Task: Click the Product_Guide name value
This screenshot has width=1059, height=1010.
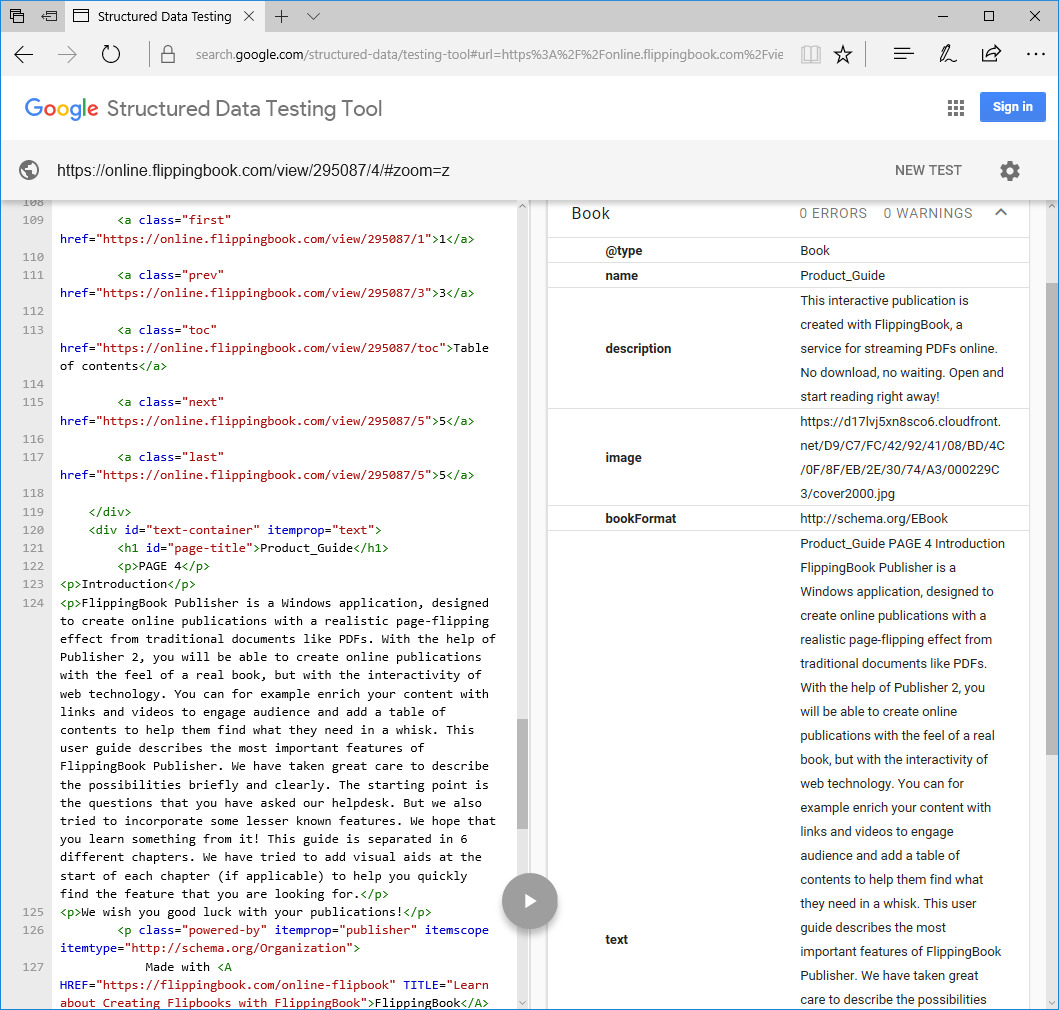Action: 842,276
